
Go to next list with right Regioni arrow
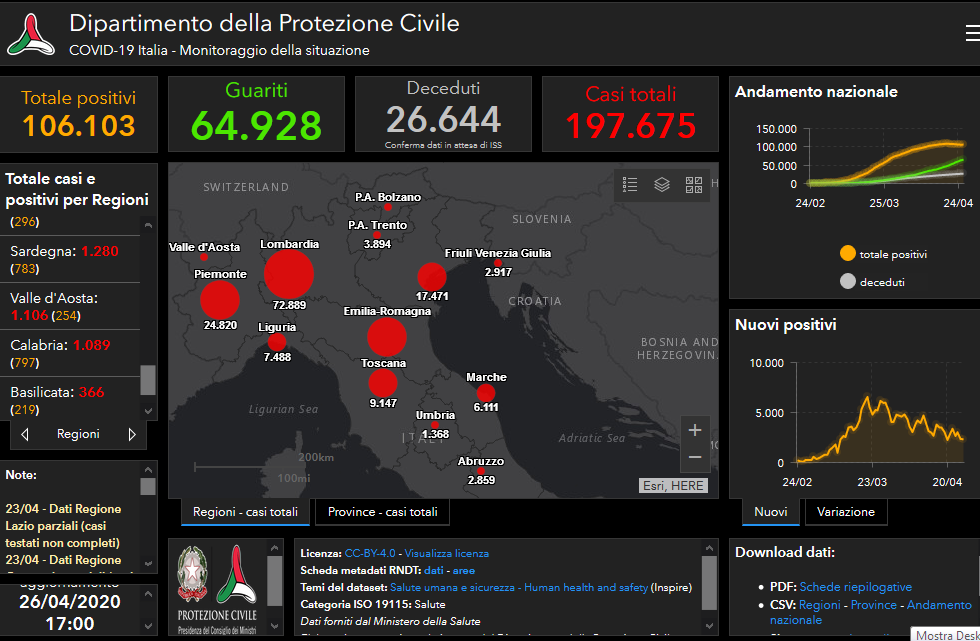[x=131, y=434]
